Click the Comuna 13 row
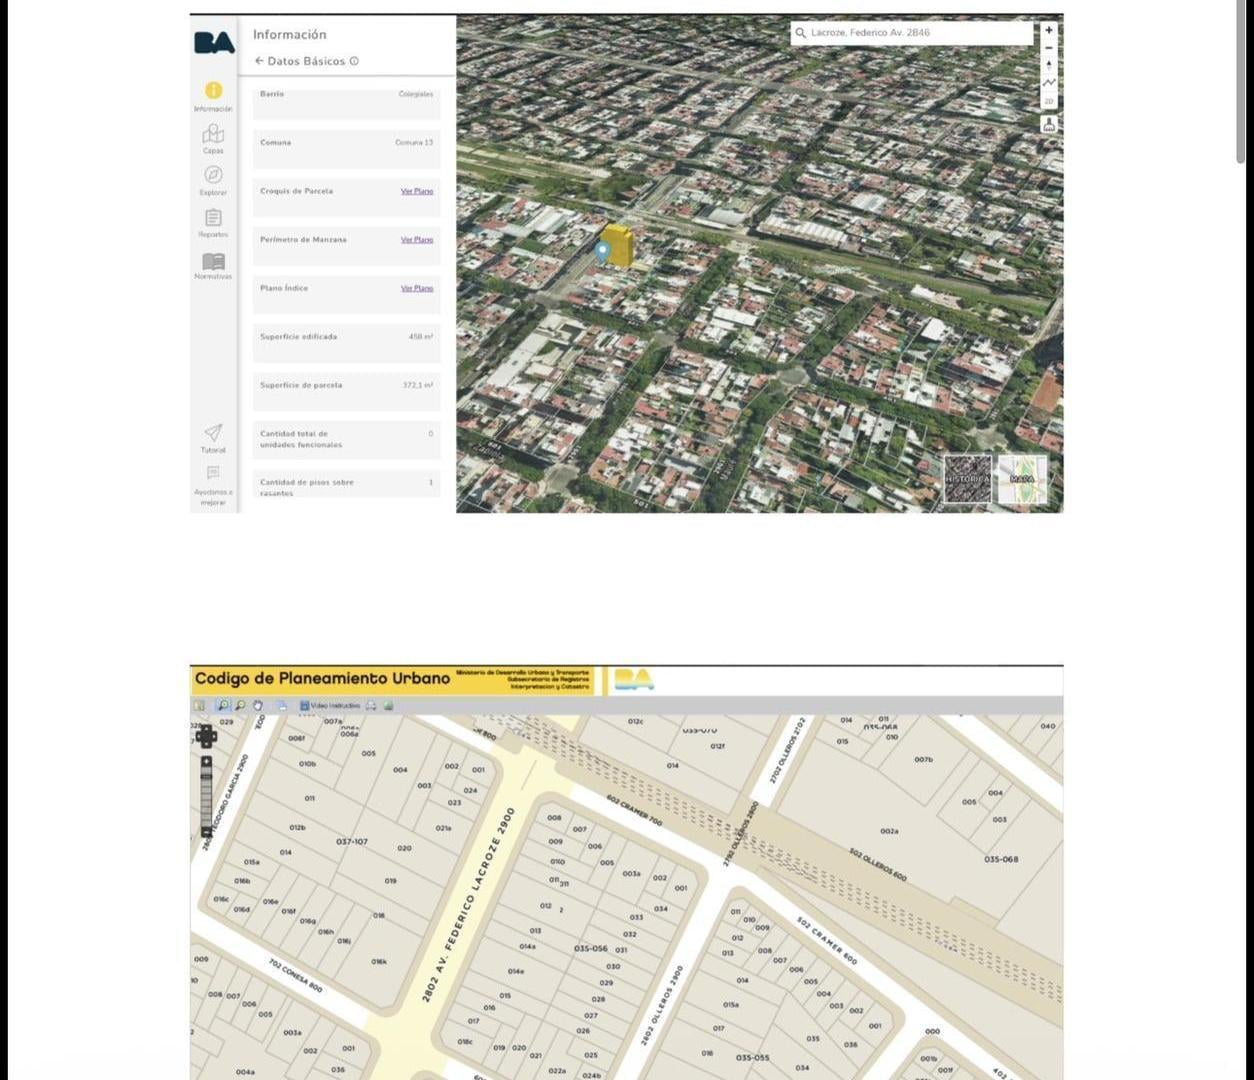The height and width of the screenshot is (1080, 1254). (x=347, y=148)
